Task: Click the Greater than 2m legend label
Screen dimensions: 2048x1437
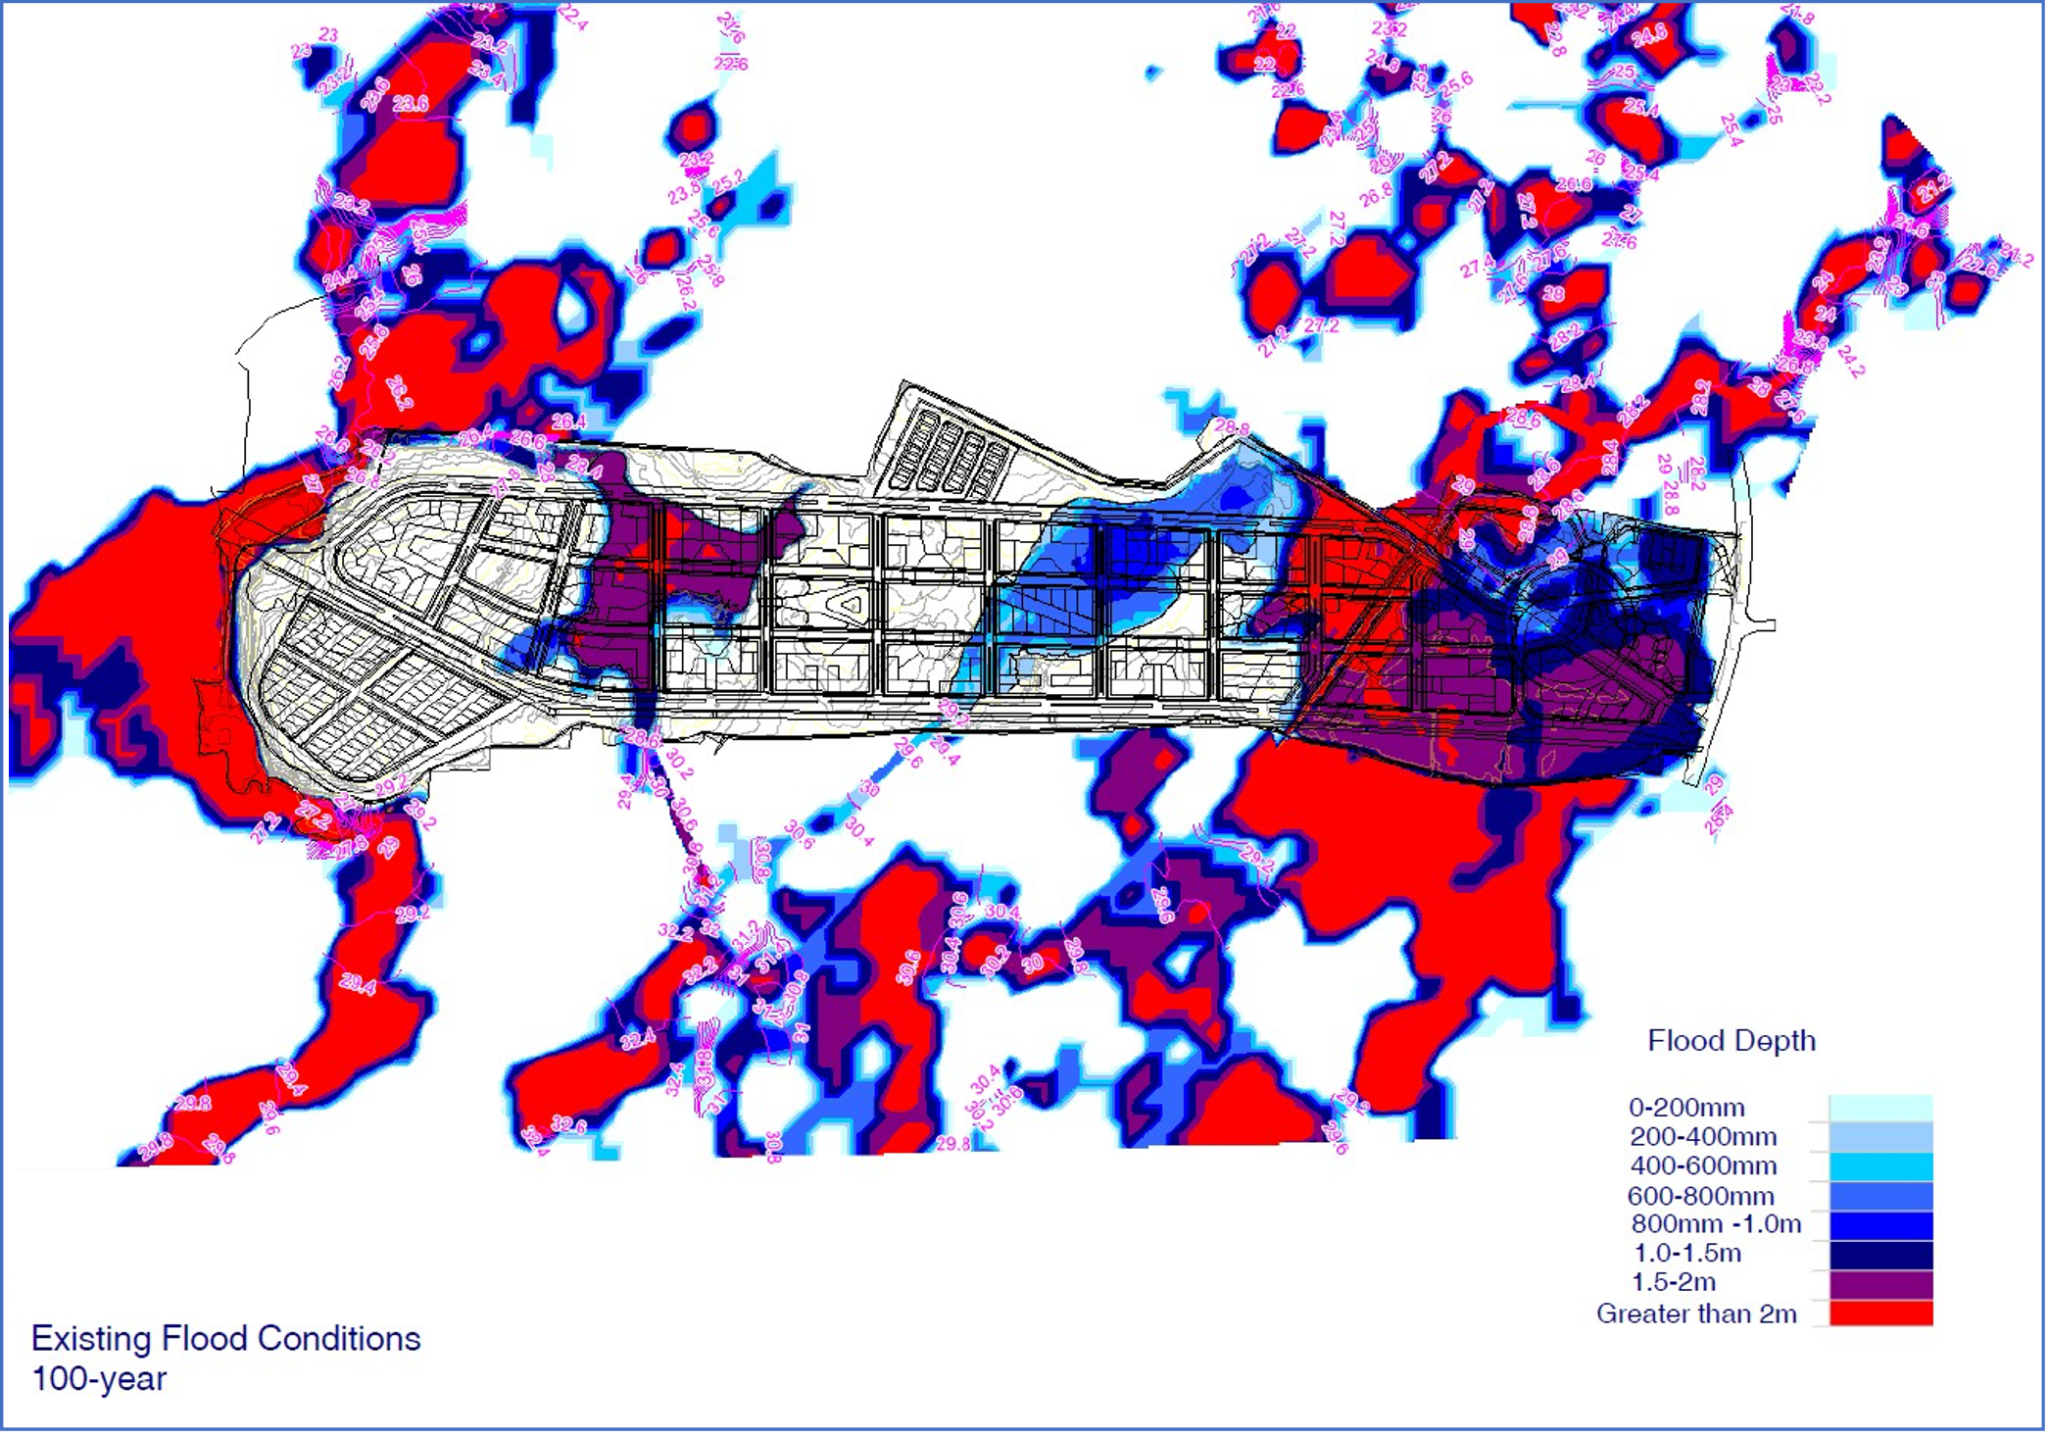Action: tap(1696, 1314)
